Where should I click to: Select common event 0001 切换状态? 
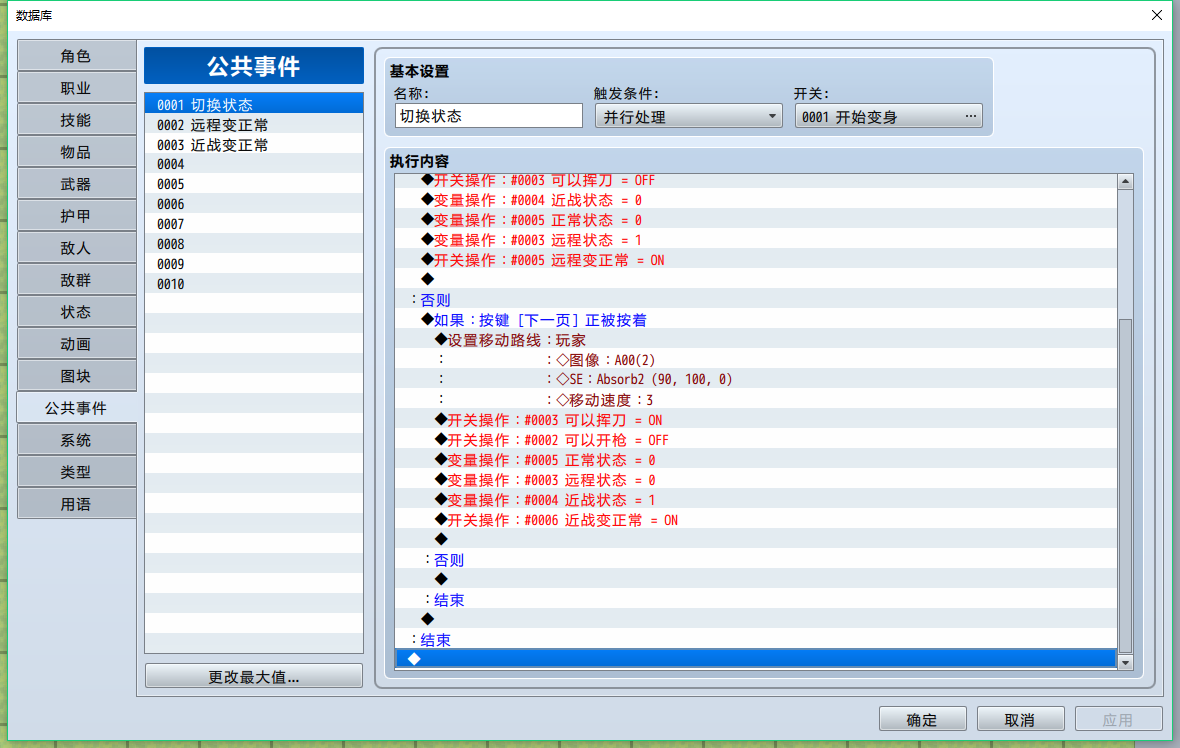pyautogui.click(x=254, y=105)
